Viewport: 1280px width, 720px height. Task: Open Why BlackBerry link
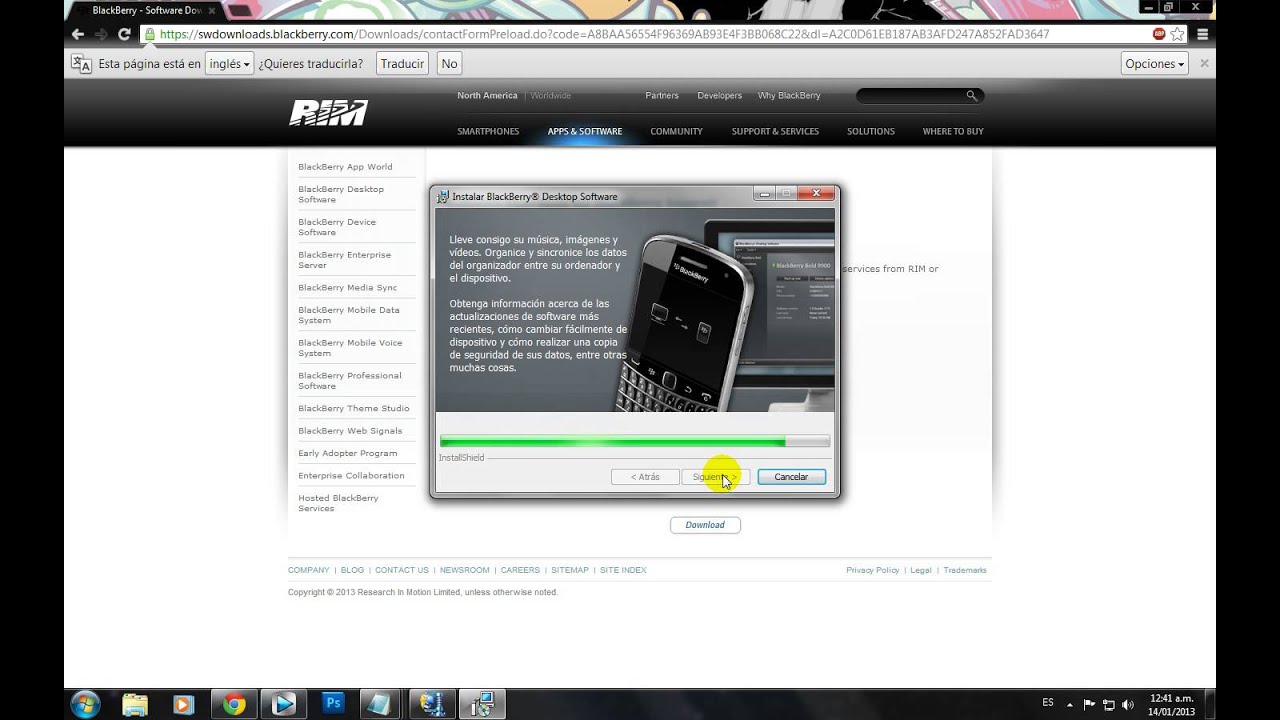(789, 96)
